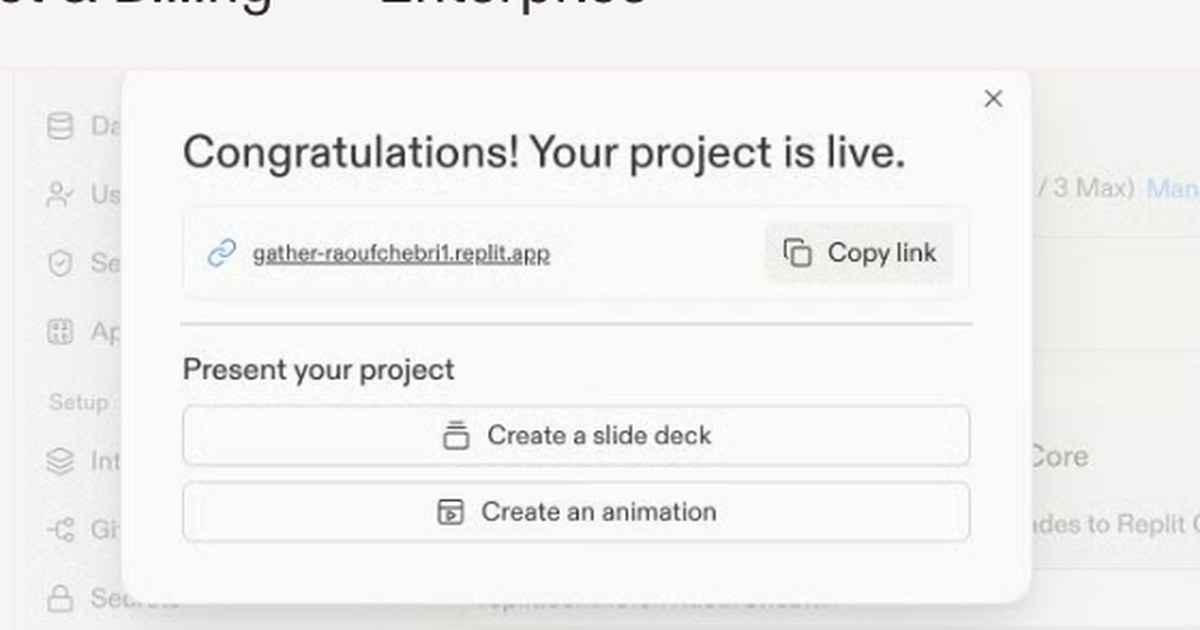The image size is (1200, 630).
Task: Create a slide deck for the project
Action: pos(576,435)
